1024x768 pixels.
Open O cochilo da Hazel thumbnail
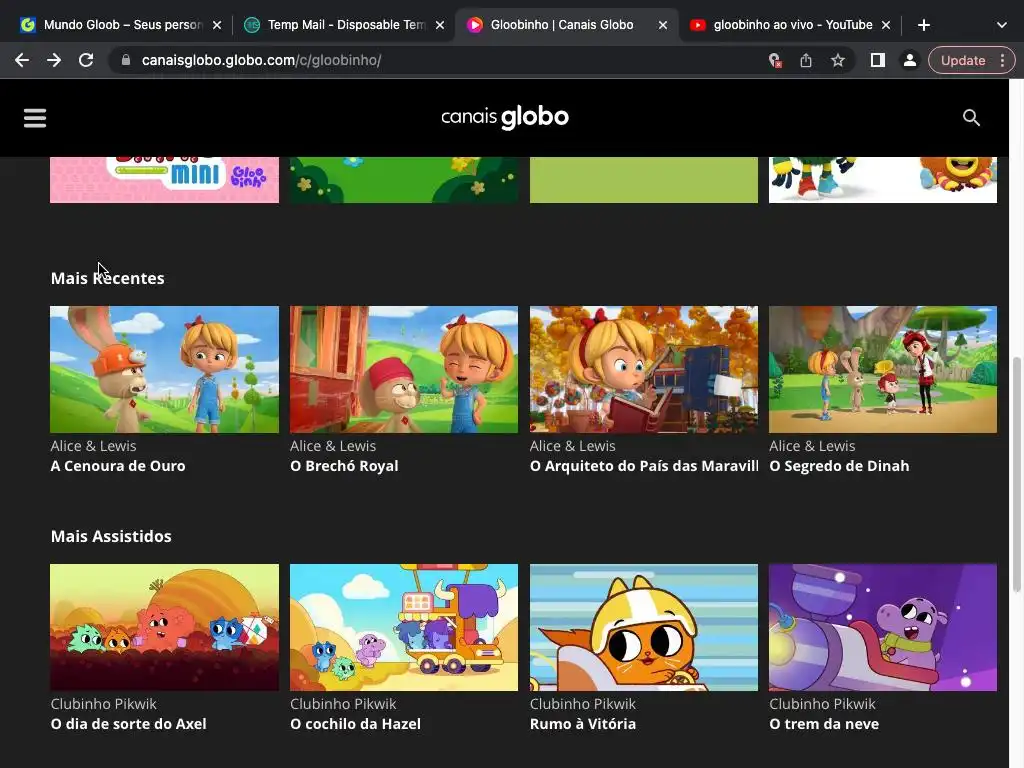pyautogui.click(x=404, y=627)
